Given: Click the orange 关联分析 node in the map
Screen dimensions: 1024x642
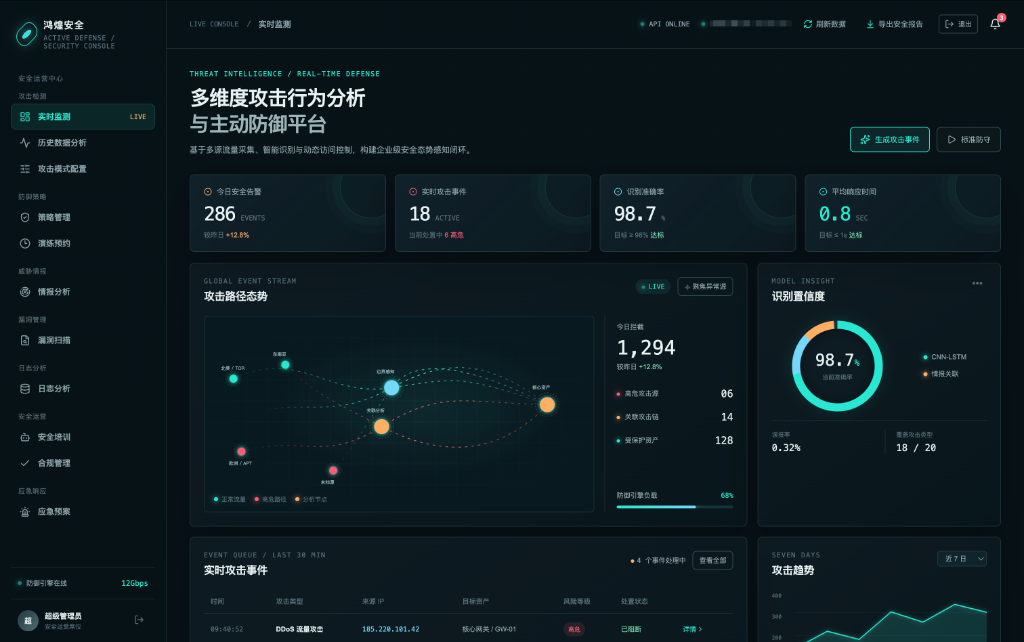Looking at the screenshot, I should click(x=381, y=426).
